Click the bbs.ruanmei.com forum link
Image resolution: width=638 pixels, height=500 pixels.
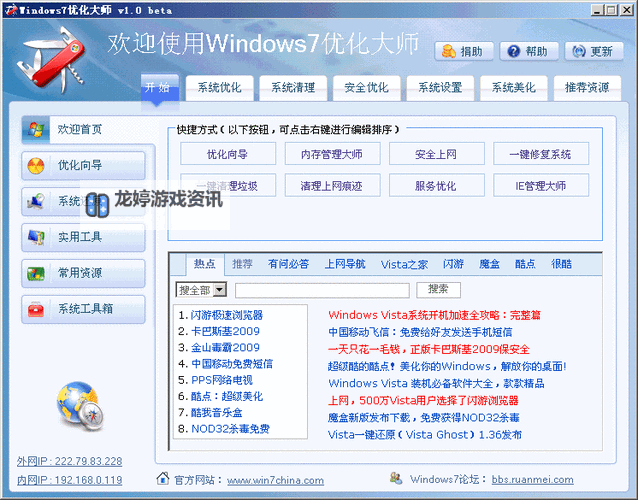(x=533, y=480)
